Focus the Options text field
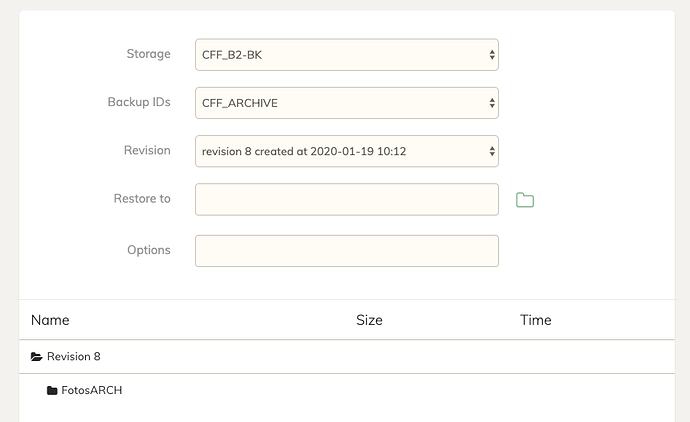The width and height of the screenshot is (690, 422). [x=347, y=251]
